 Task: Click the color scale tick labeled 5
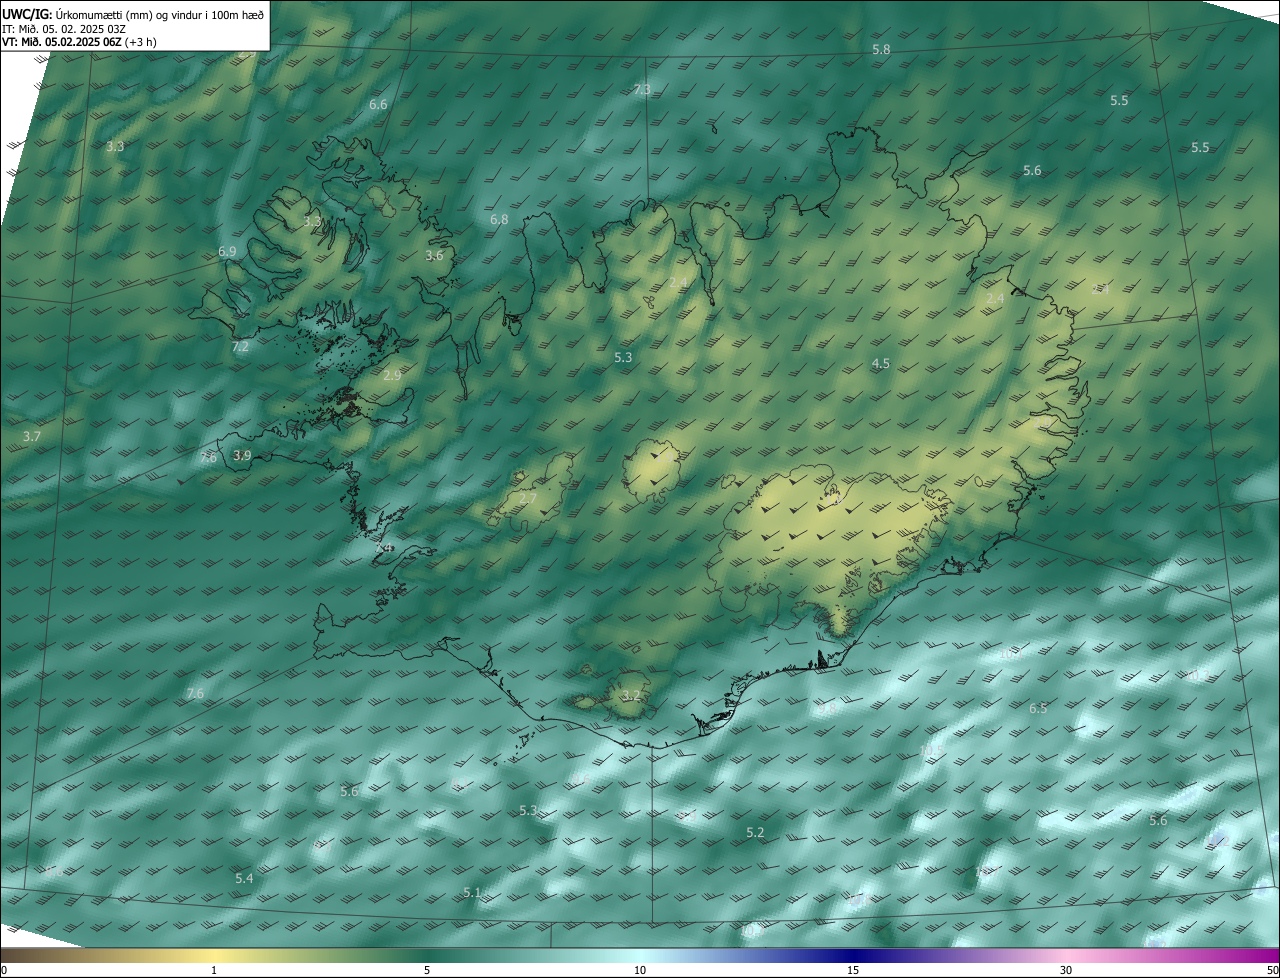427,970
